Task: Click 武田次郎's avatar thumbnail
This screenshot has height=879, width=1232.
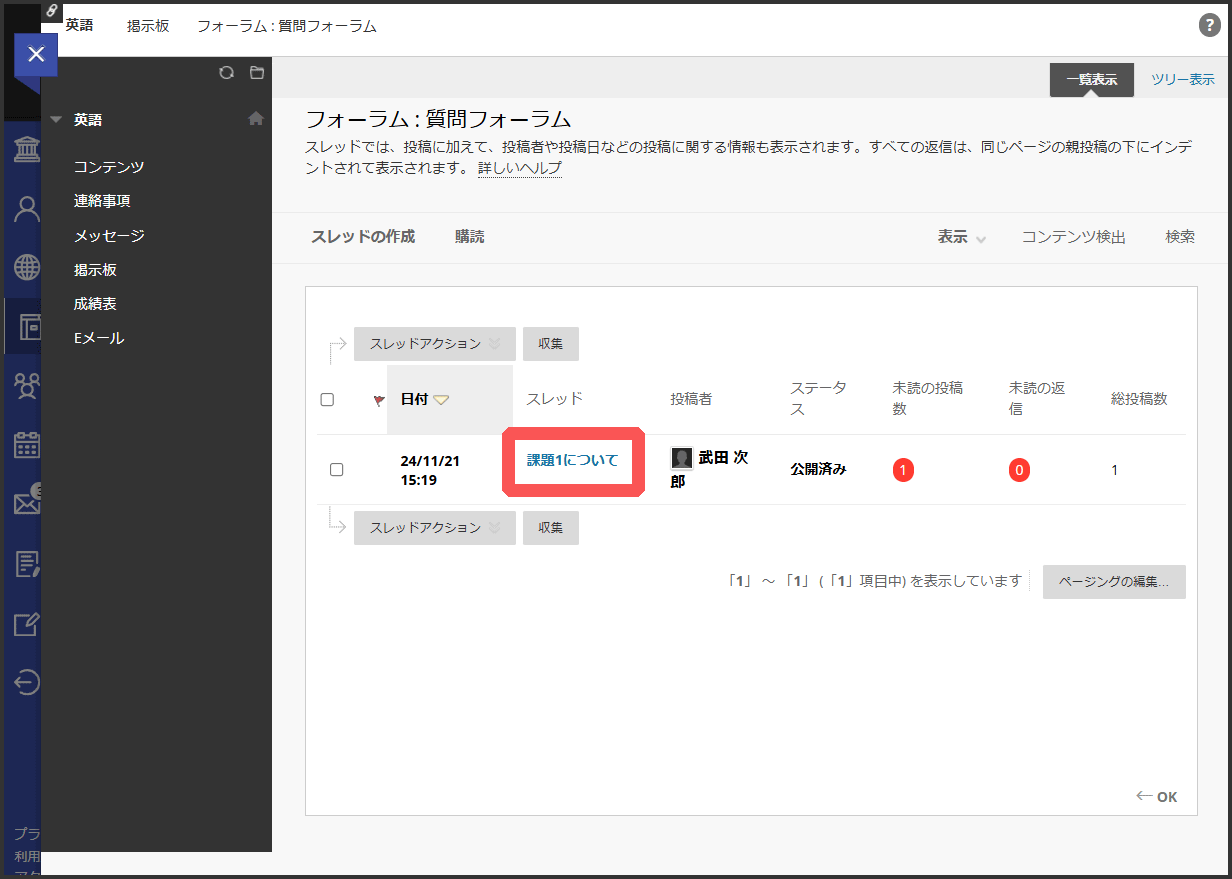Action: [681, 459]
